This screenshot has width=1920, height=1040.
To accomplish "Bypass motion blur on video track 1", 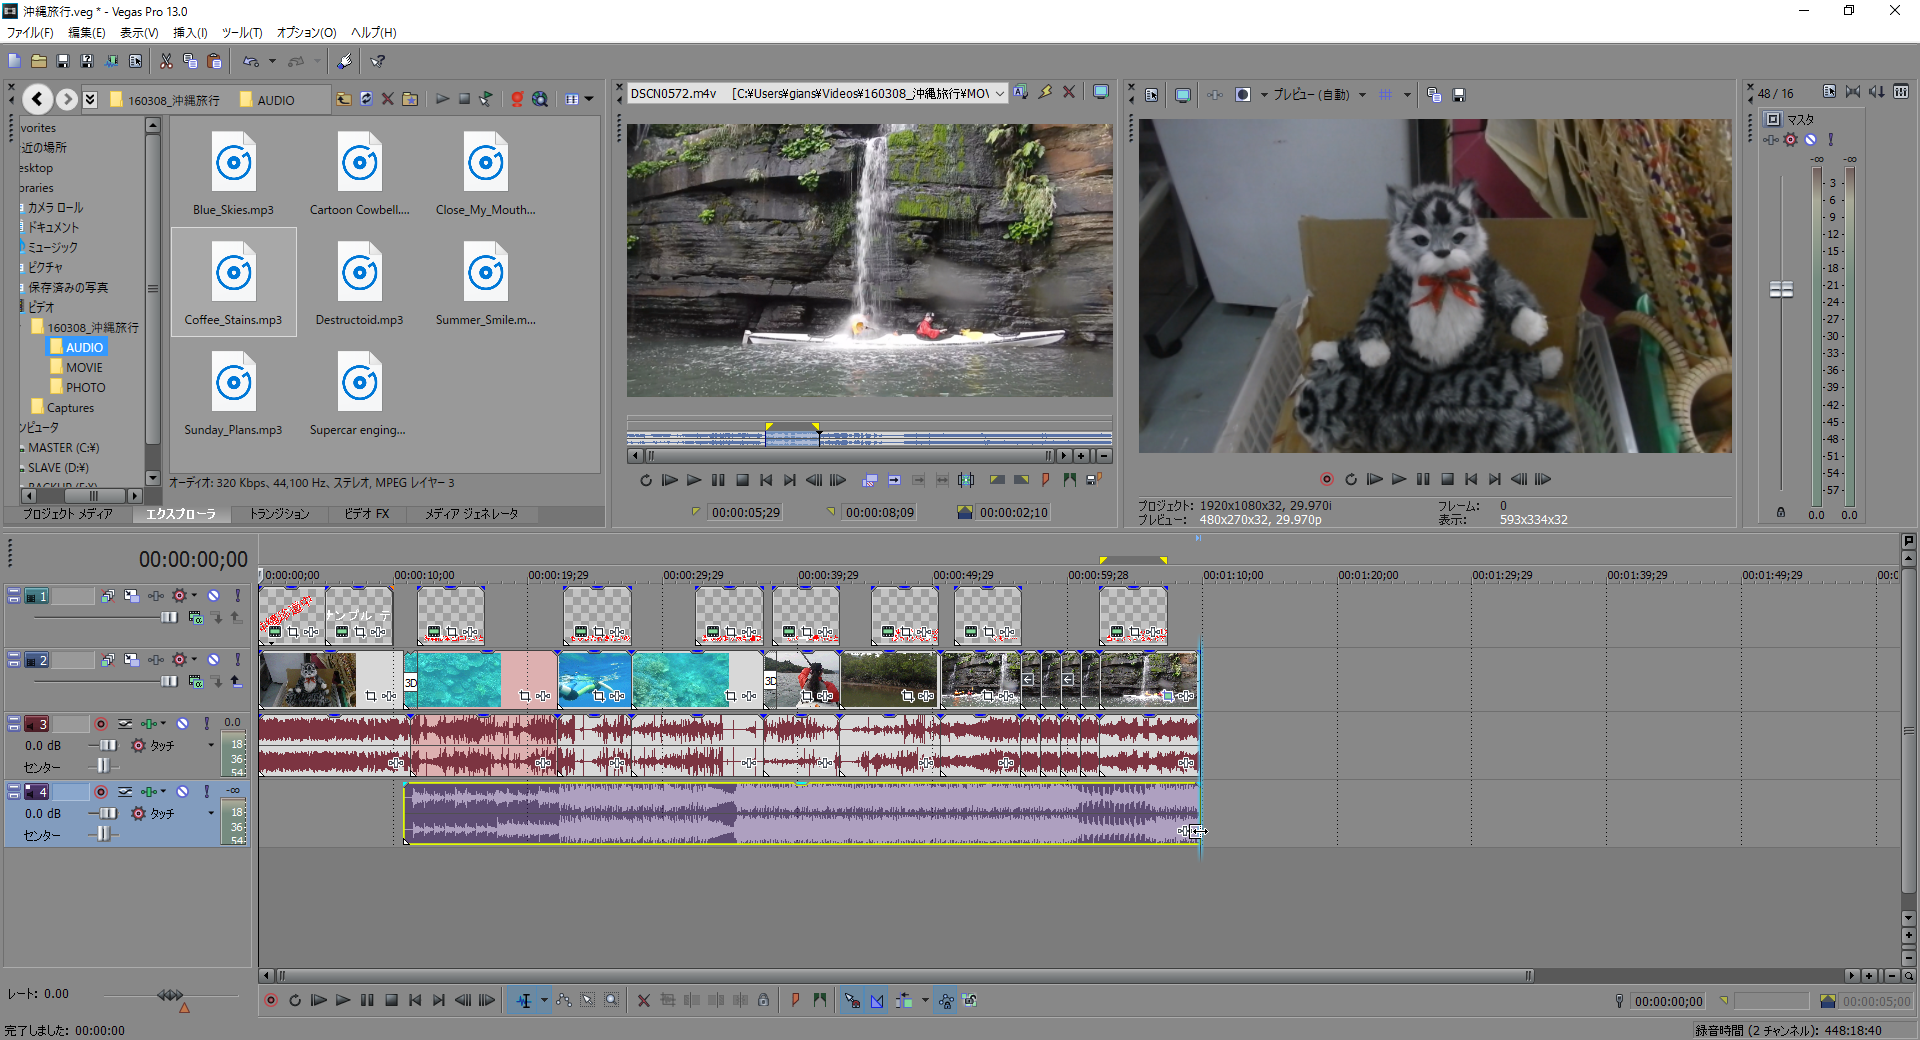I will tap(107, 596).
